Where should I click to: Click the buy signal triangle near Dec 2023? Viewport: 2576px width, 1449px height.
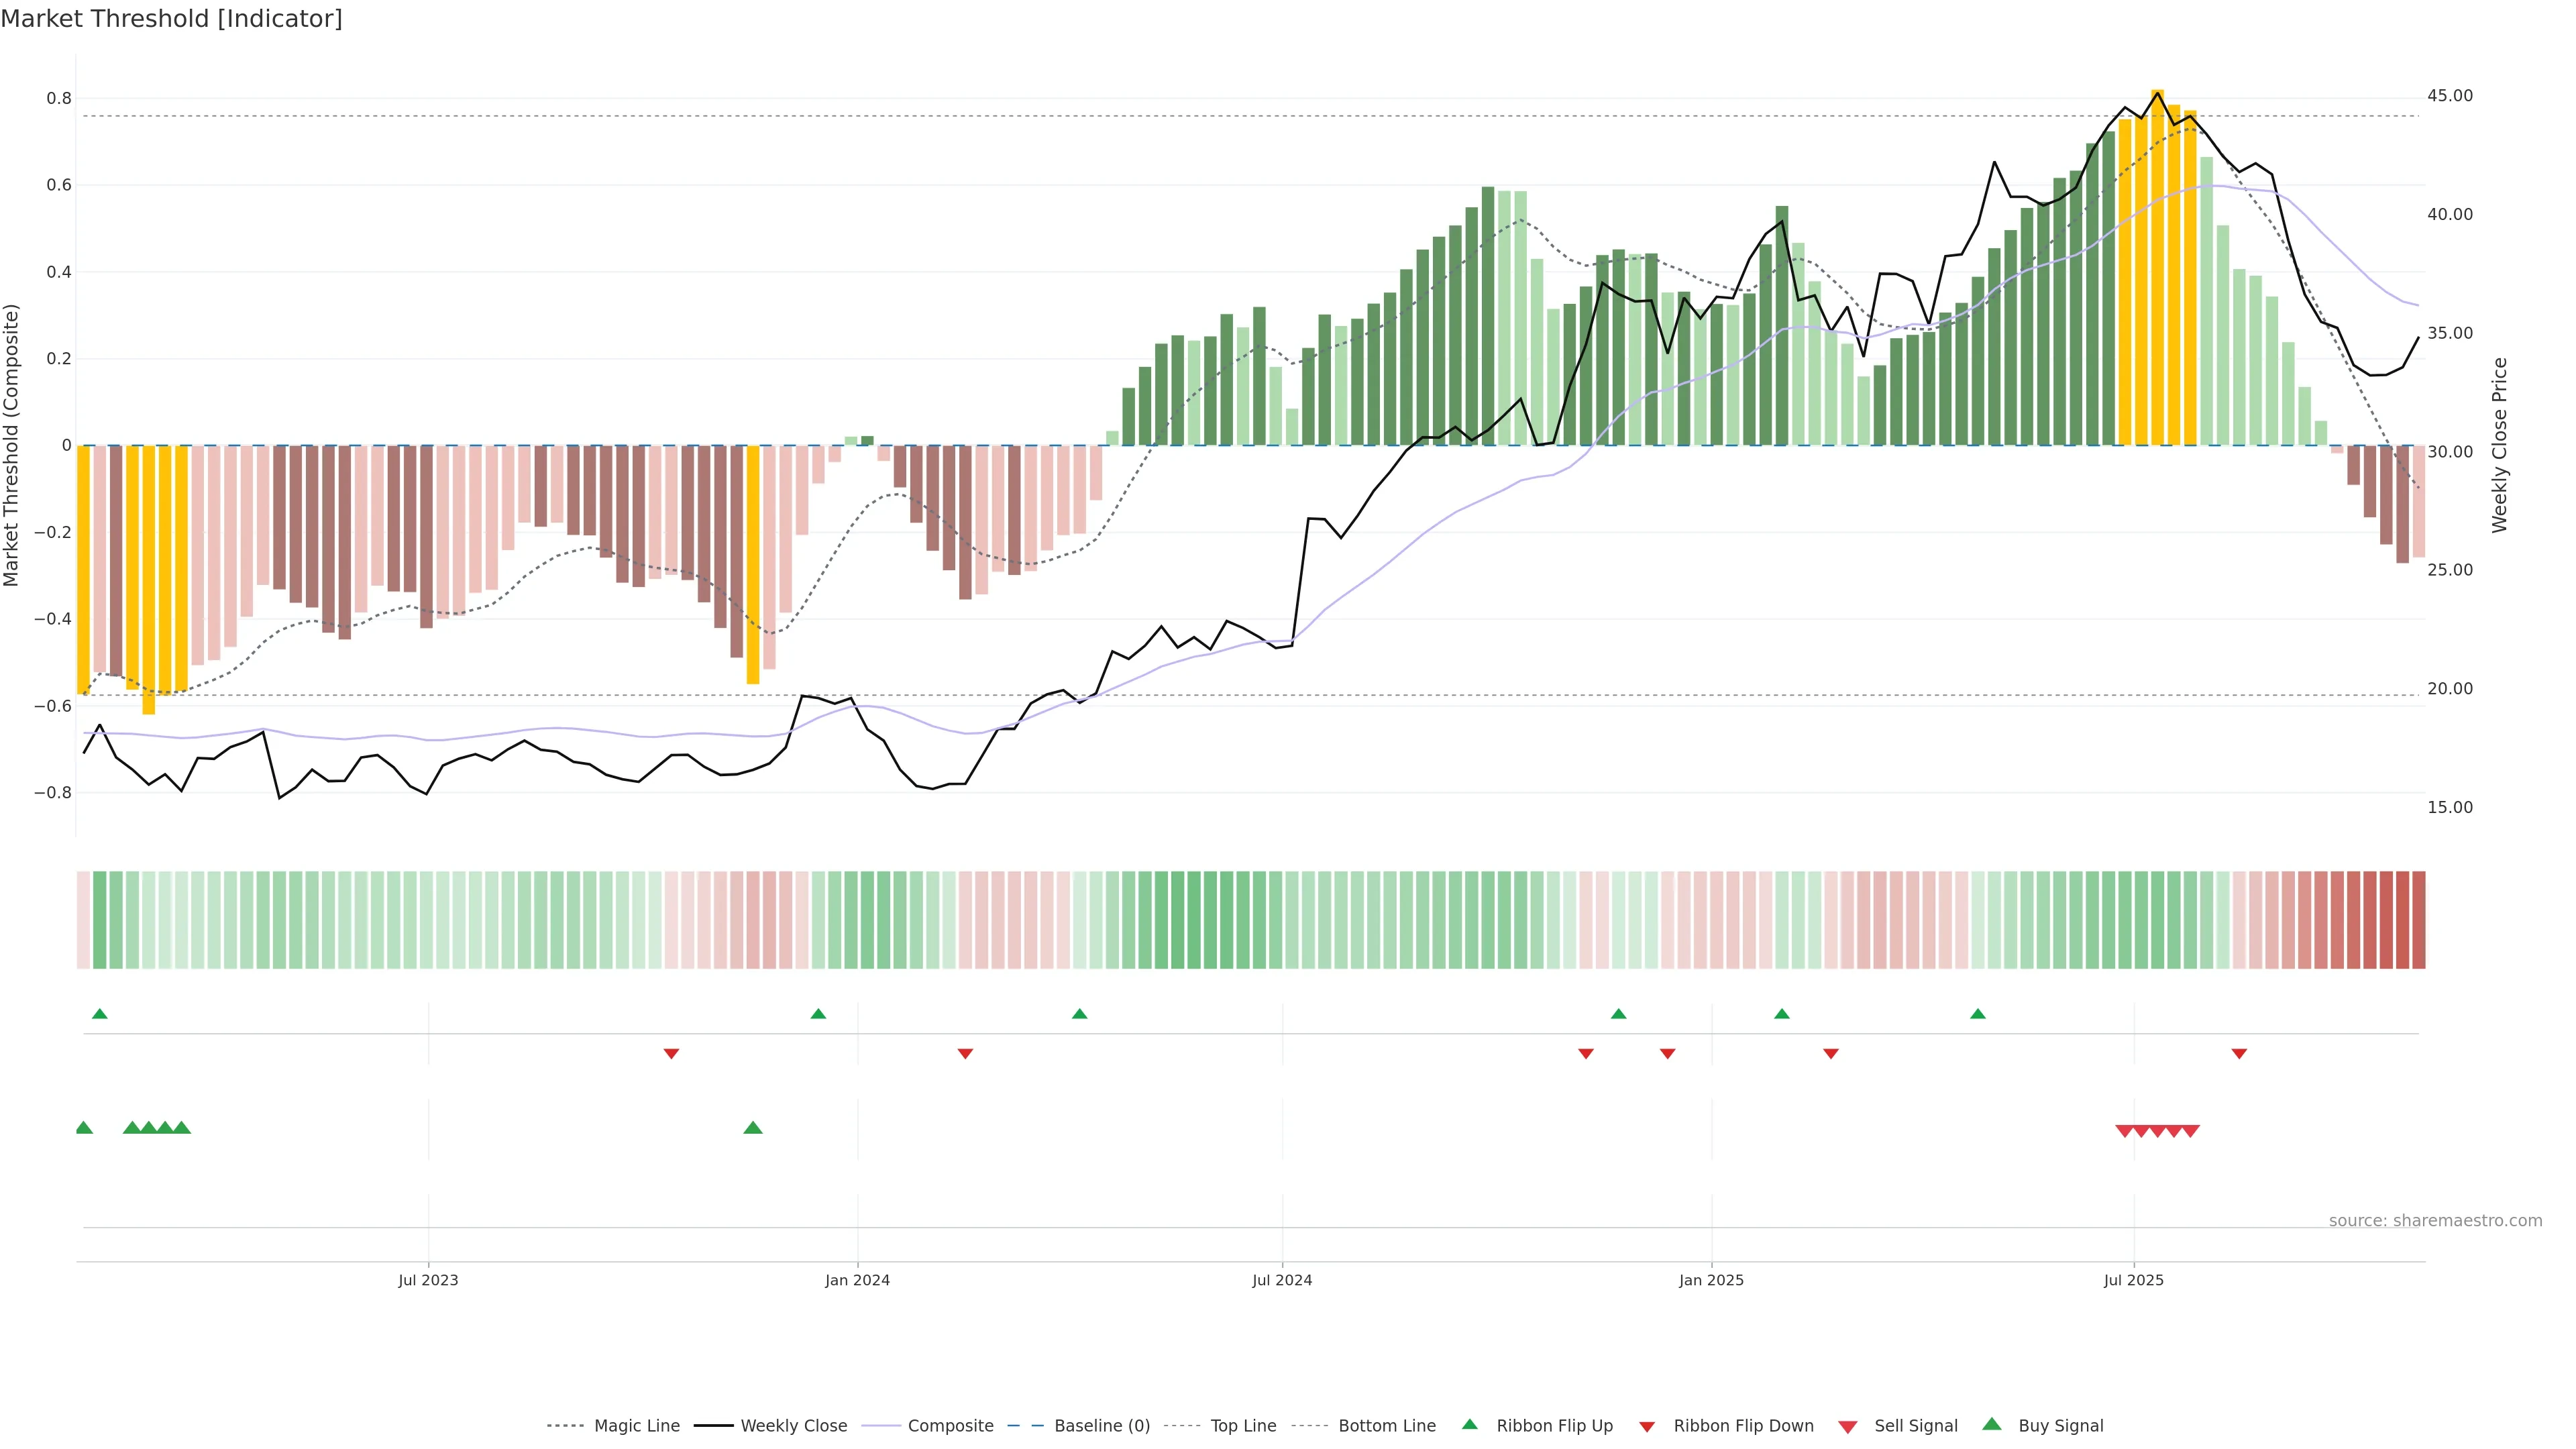[753, 1128]
